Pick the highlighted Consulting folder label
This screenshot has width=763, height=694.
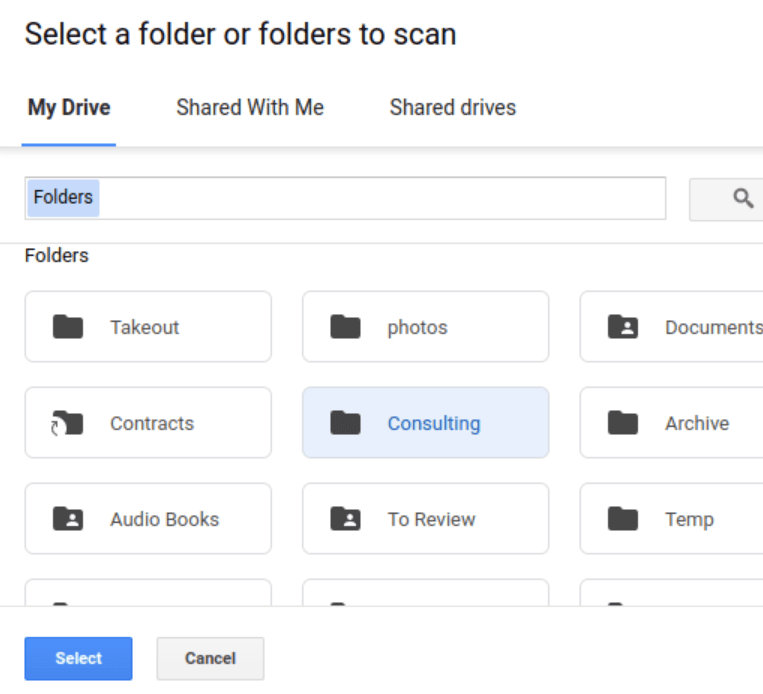click(434, 423)
